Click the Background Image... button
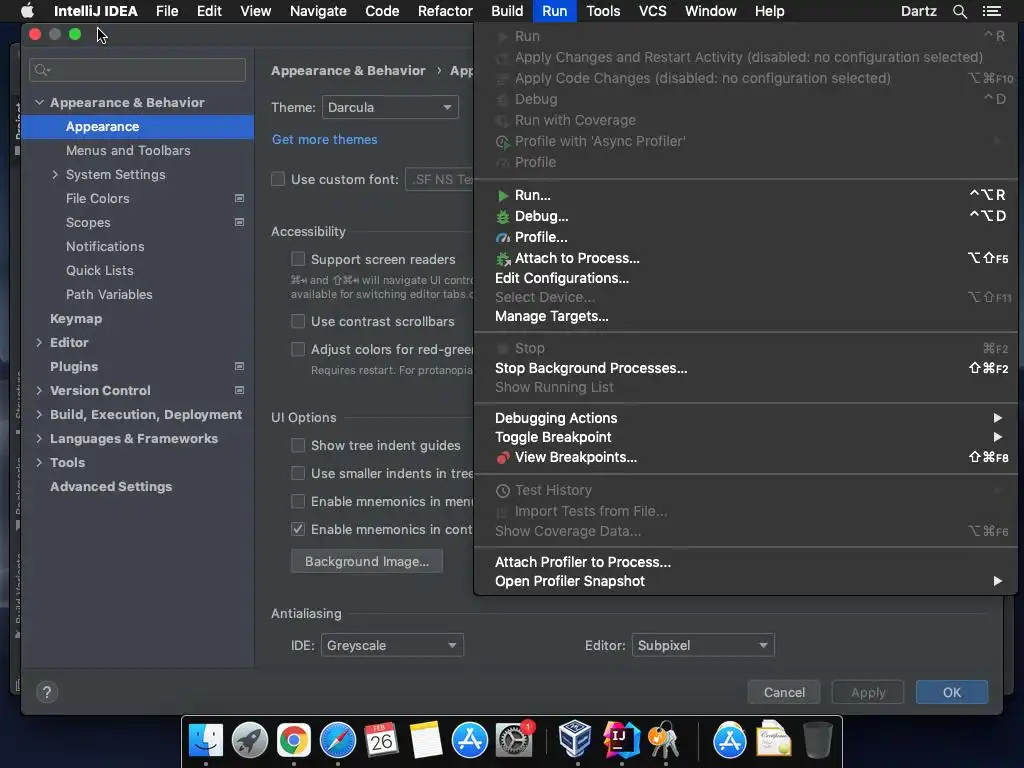1024x768 pixels. coord(366,562)
